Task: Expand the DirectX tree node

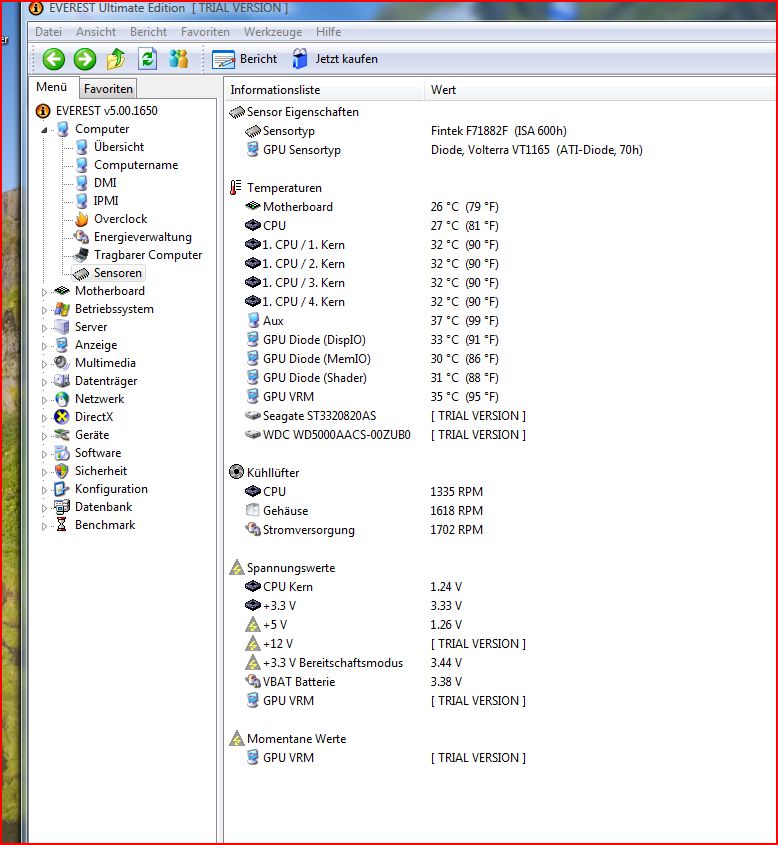Action: tap(44, 418)
